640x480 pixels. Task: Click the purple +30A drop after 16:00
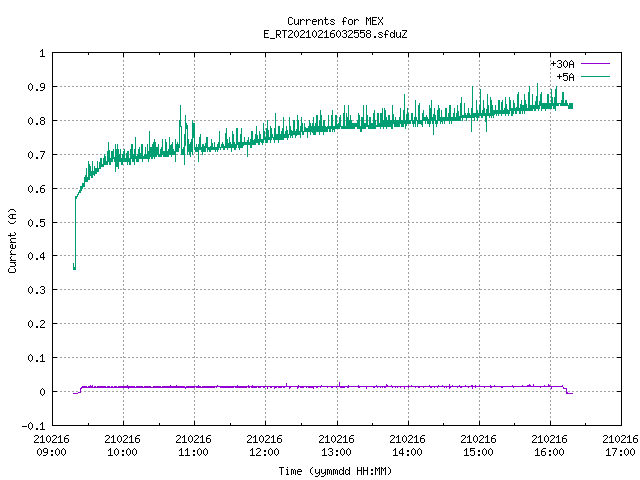pyautogui.click(x=566, y=390)
